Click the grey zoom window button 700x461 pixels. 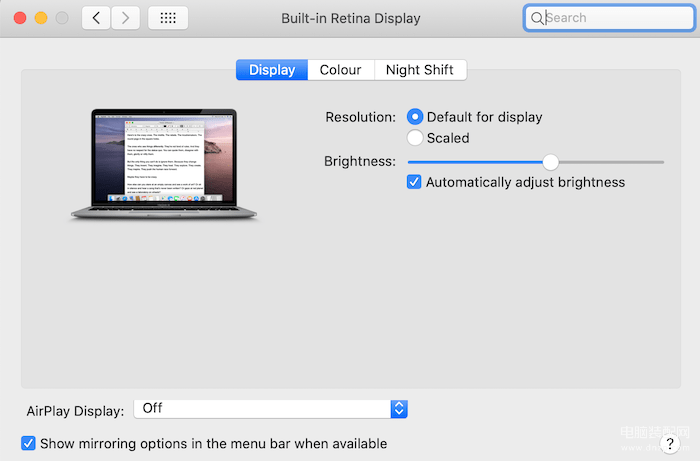coord(63,18)
